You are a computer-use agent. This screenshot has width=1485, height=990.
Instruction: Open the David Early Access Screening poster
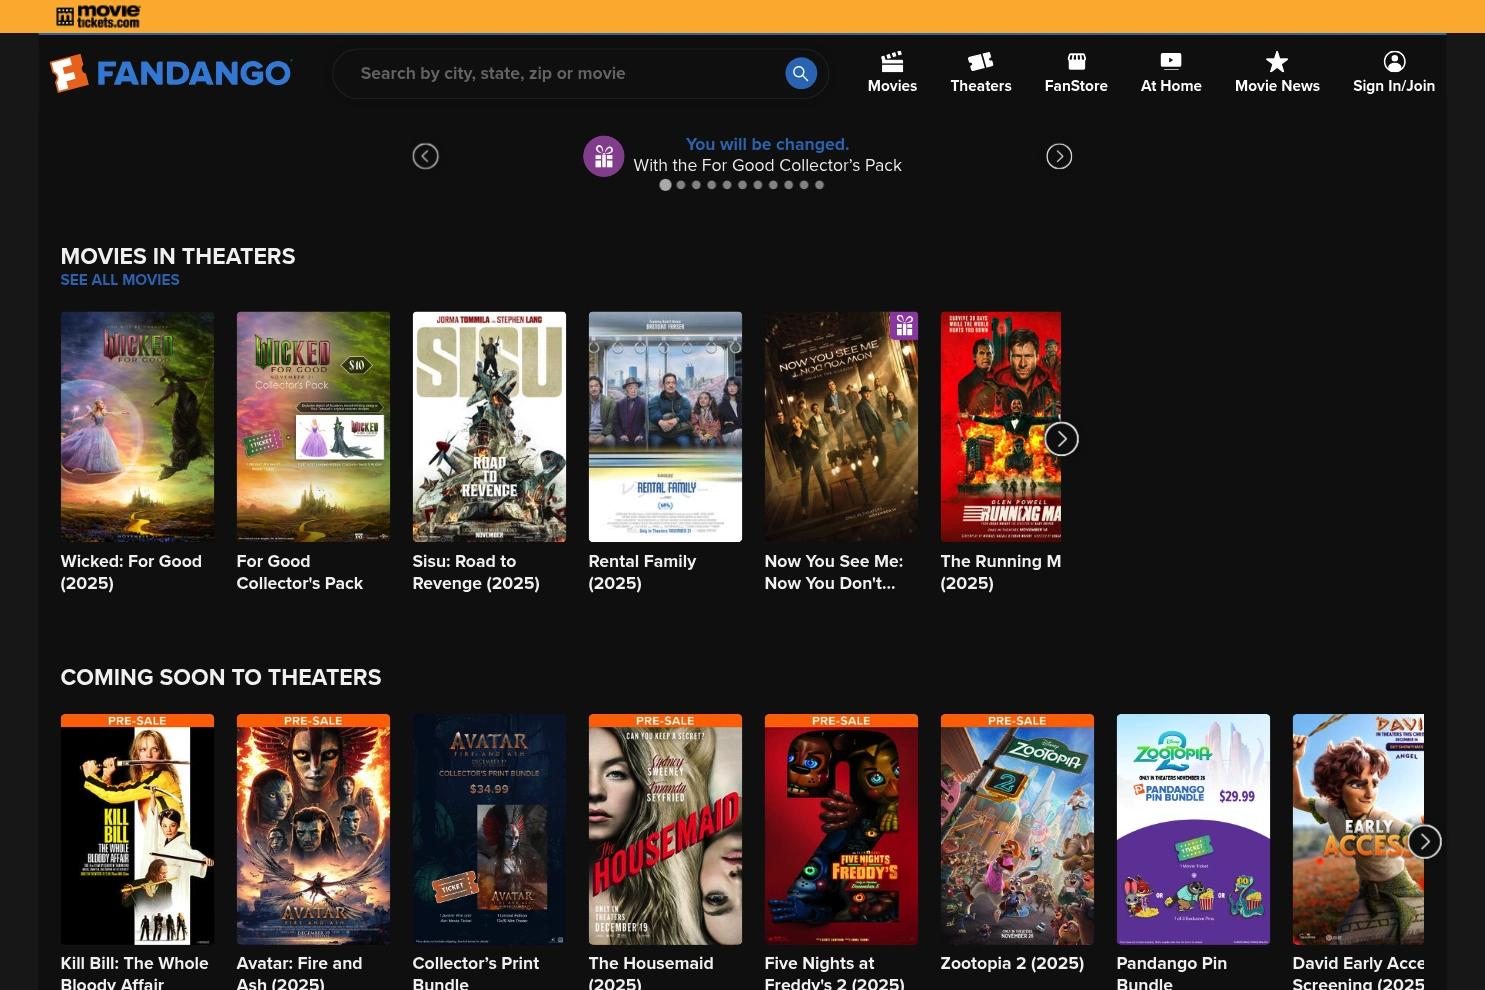point(1358,829)
